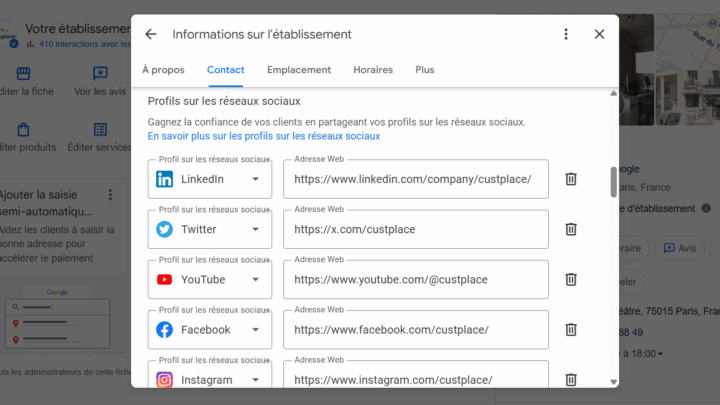Delete the LinkedIn profile row
This screenshot has height=405, width=720.
(x=571, y=179)
